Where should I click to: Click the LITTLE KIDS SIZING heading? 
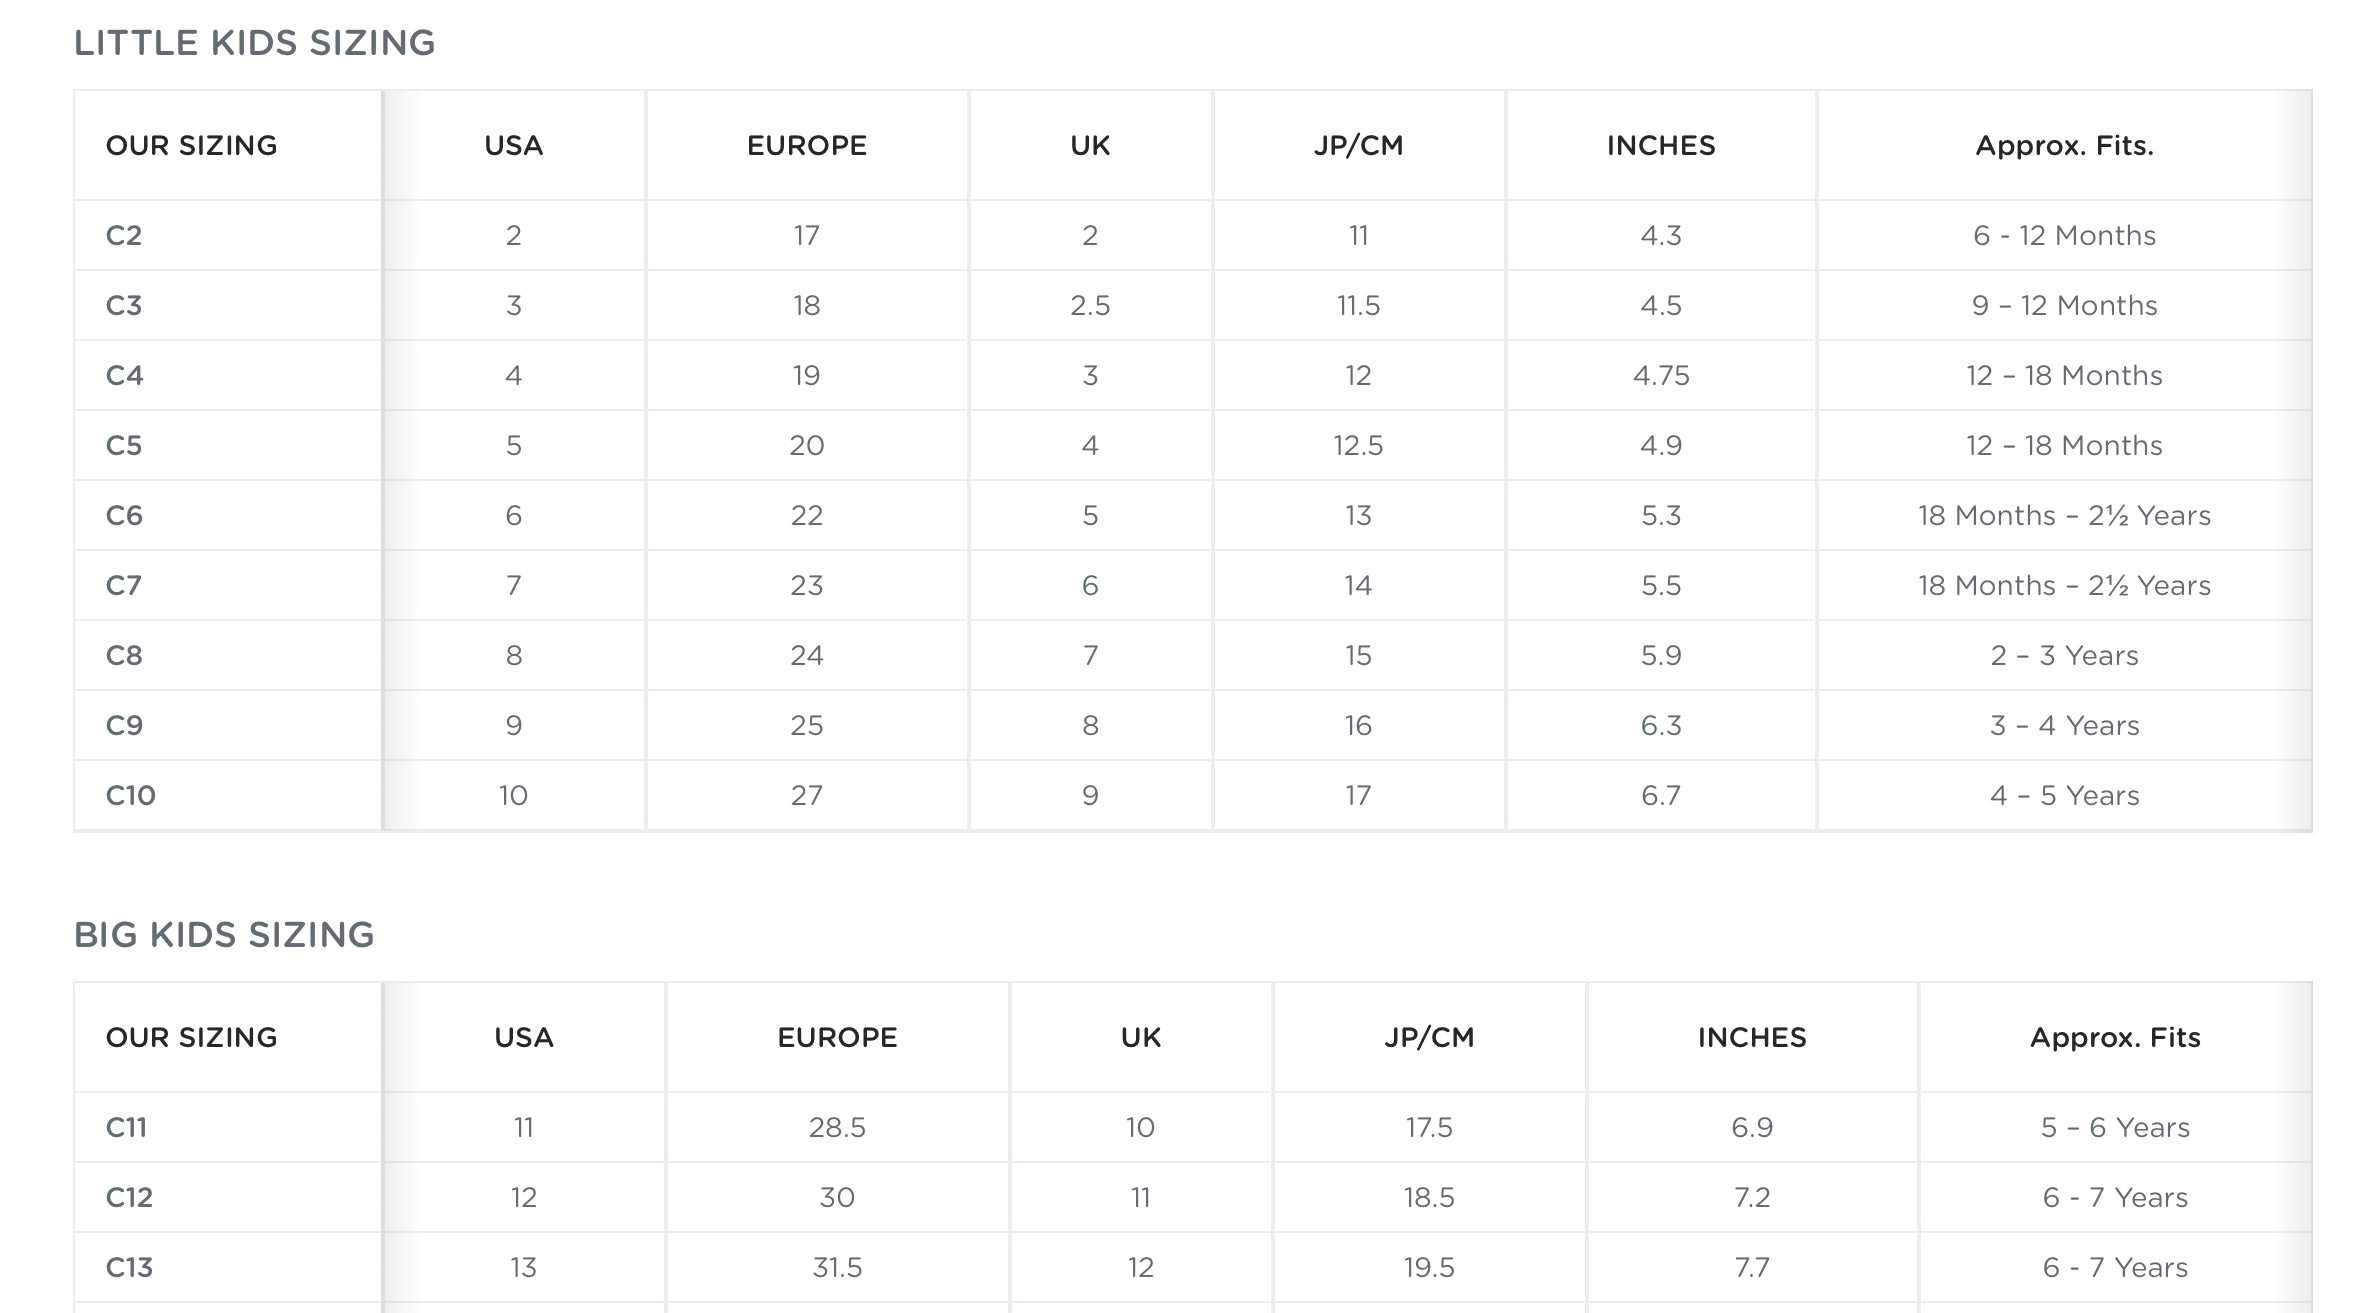254,43
